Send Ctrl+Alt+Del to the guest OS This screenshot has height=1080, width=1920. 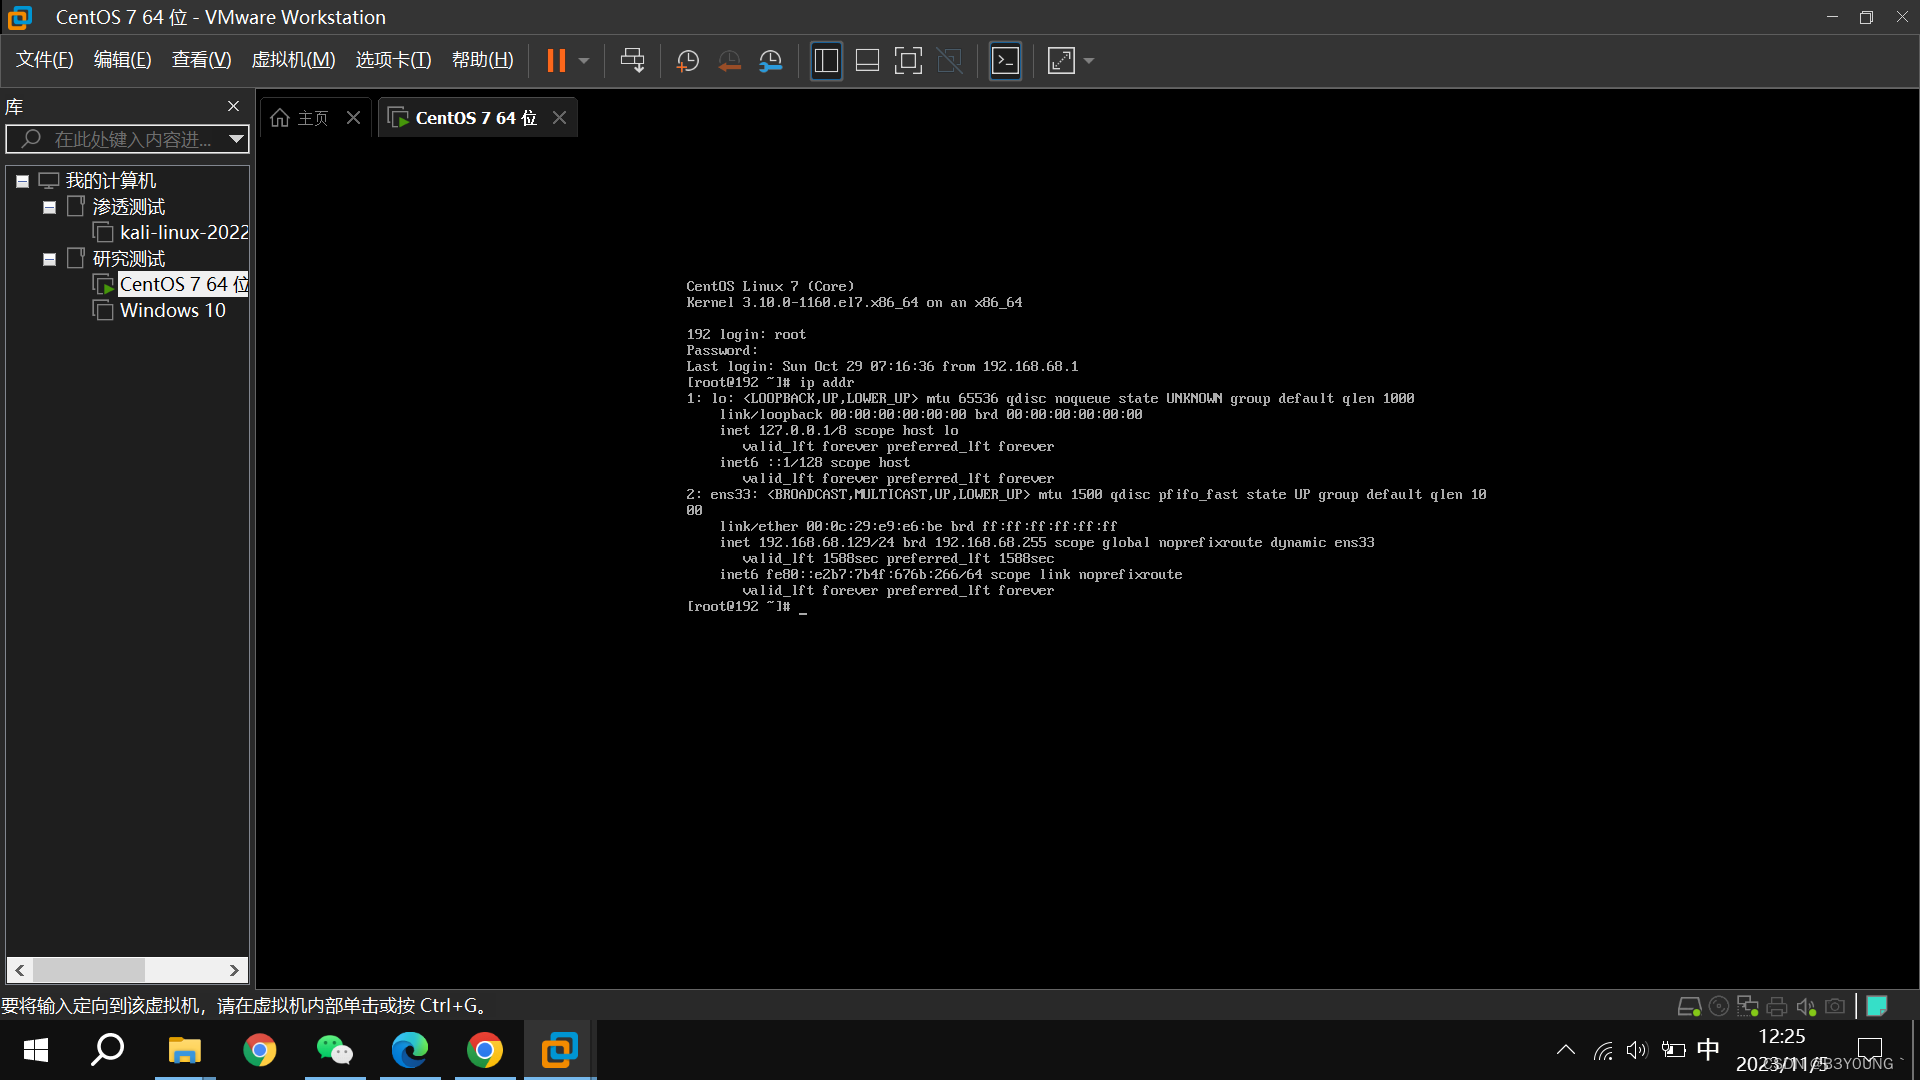632,60
